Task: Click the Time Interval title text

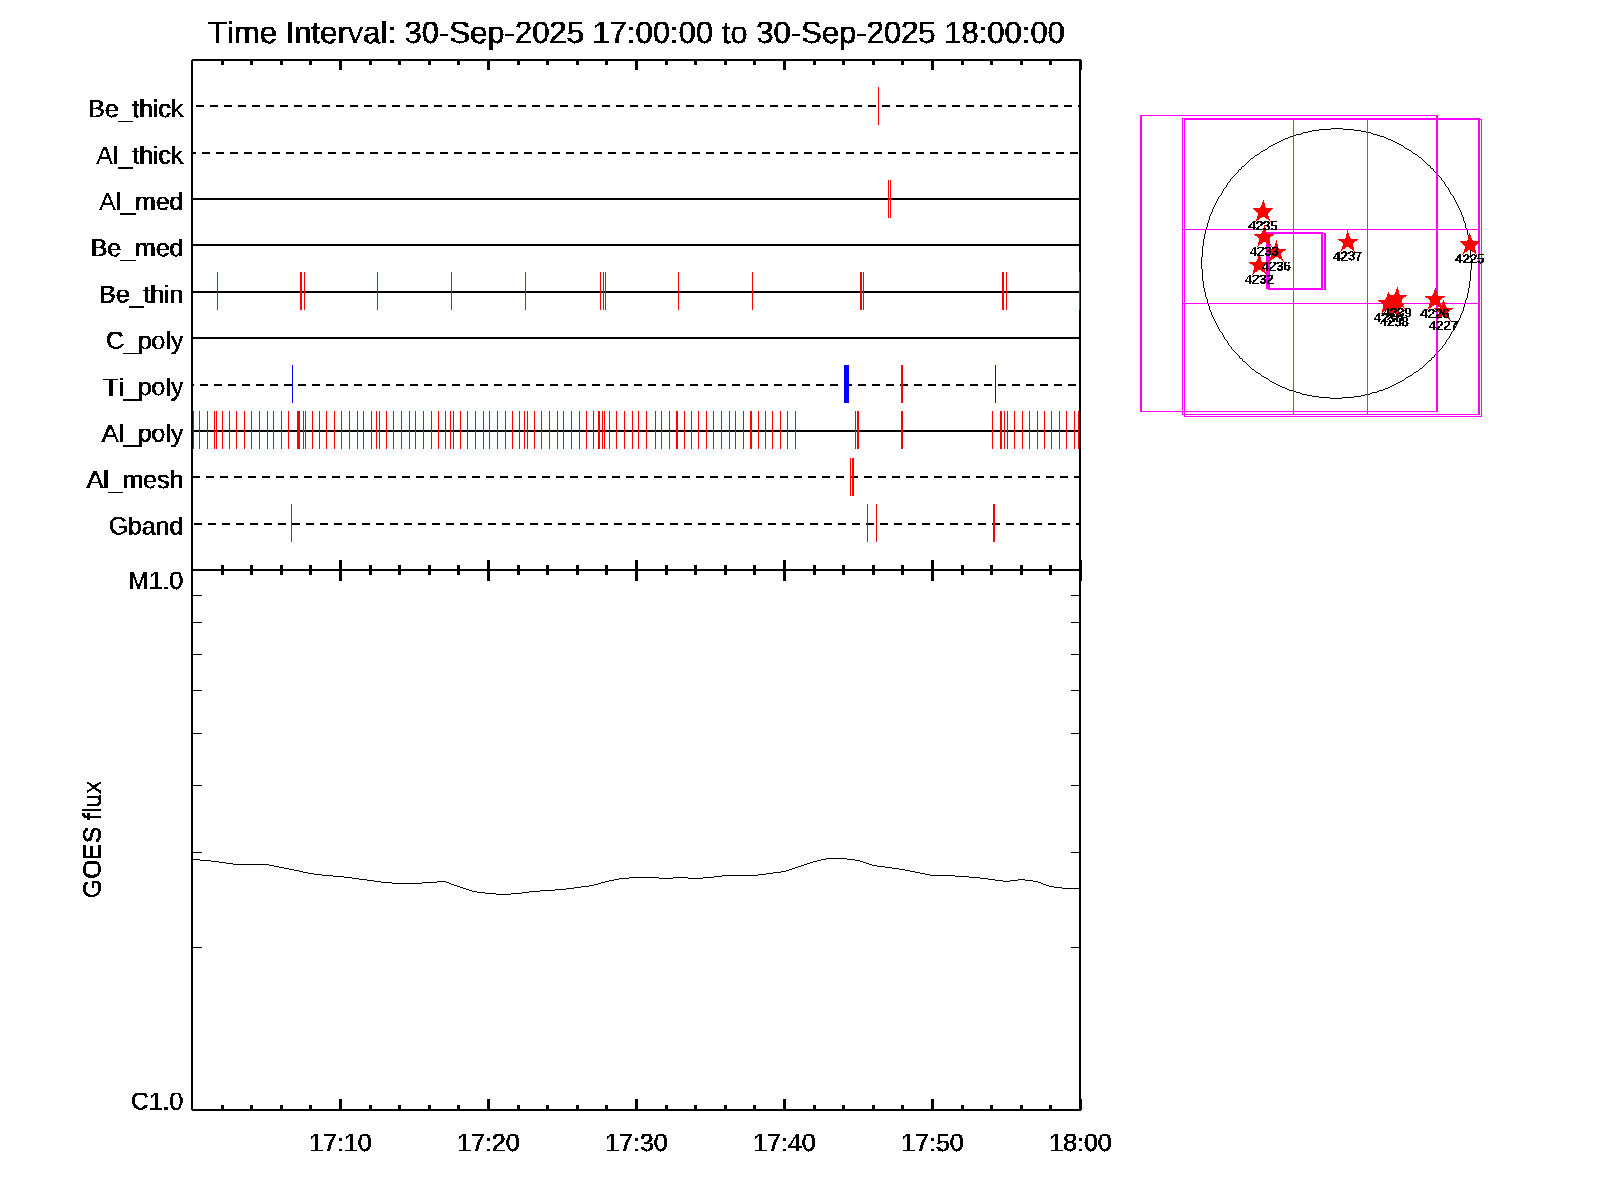Action: [636, 33]
